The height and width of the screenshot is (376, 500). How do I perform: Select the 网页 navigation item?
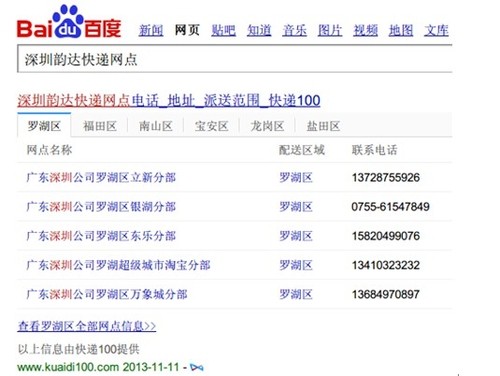click(187, 30)
